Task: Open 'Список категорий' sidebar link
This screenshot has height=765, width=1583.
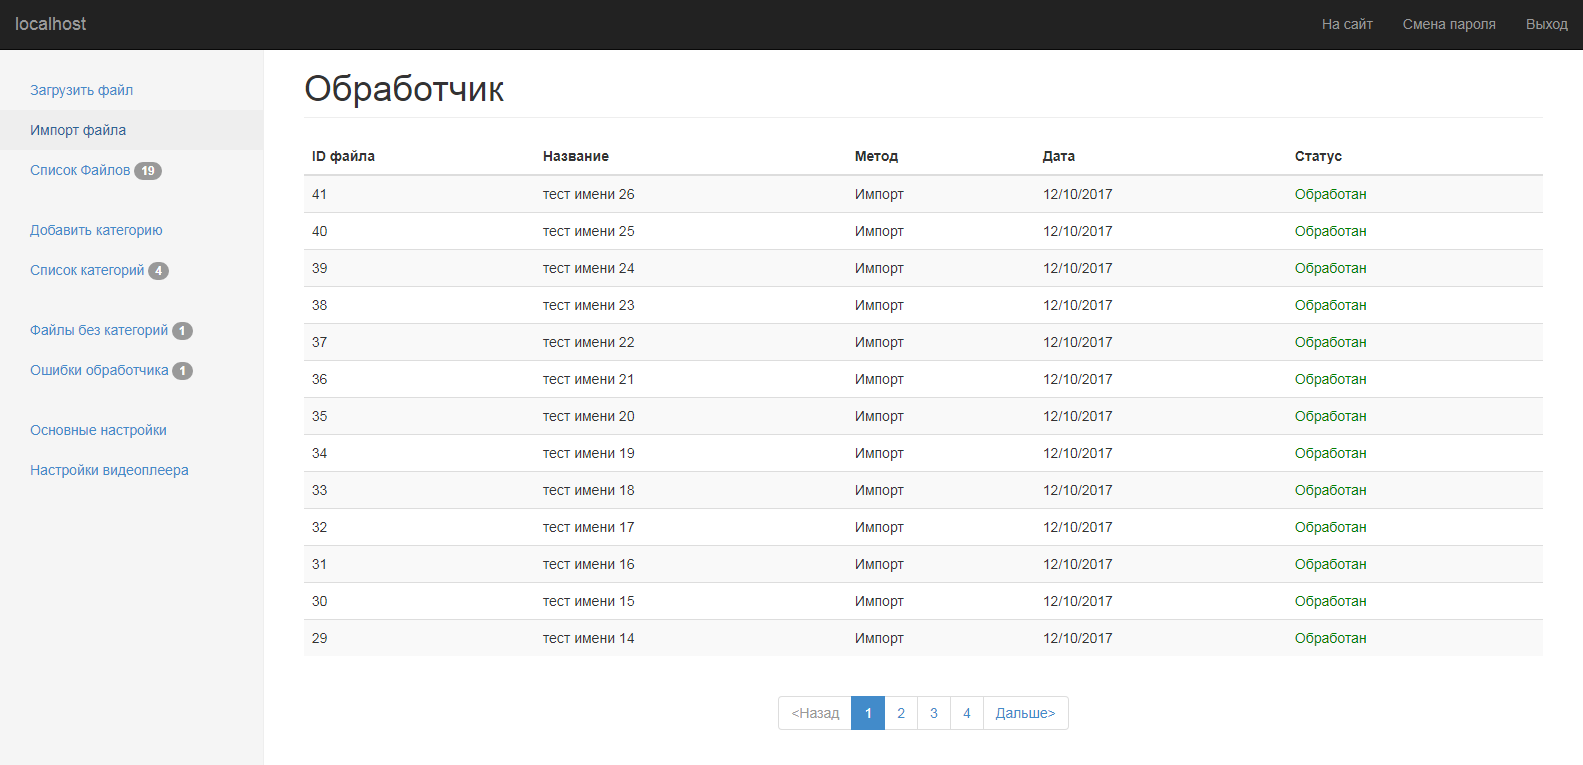Action: (x=87, y=270)
